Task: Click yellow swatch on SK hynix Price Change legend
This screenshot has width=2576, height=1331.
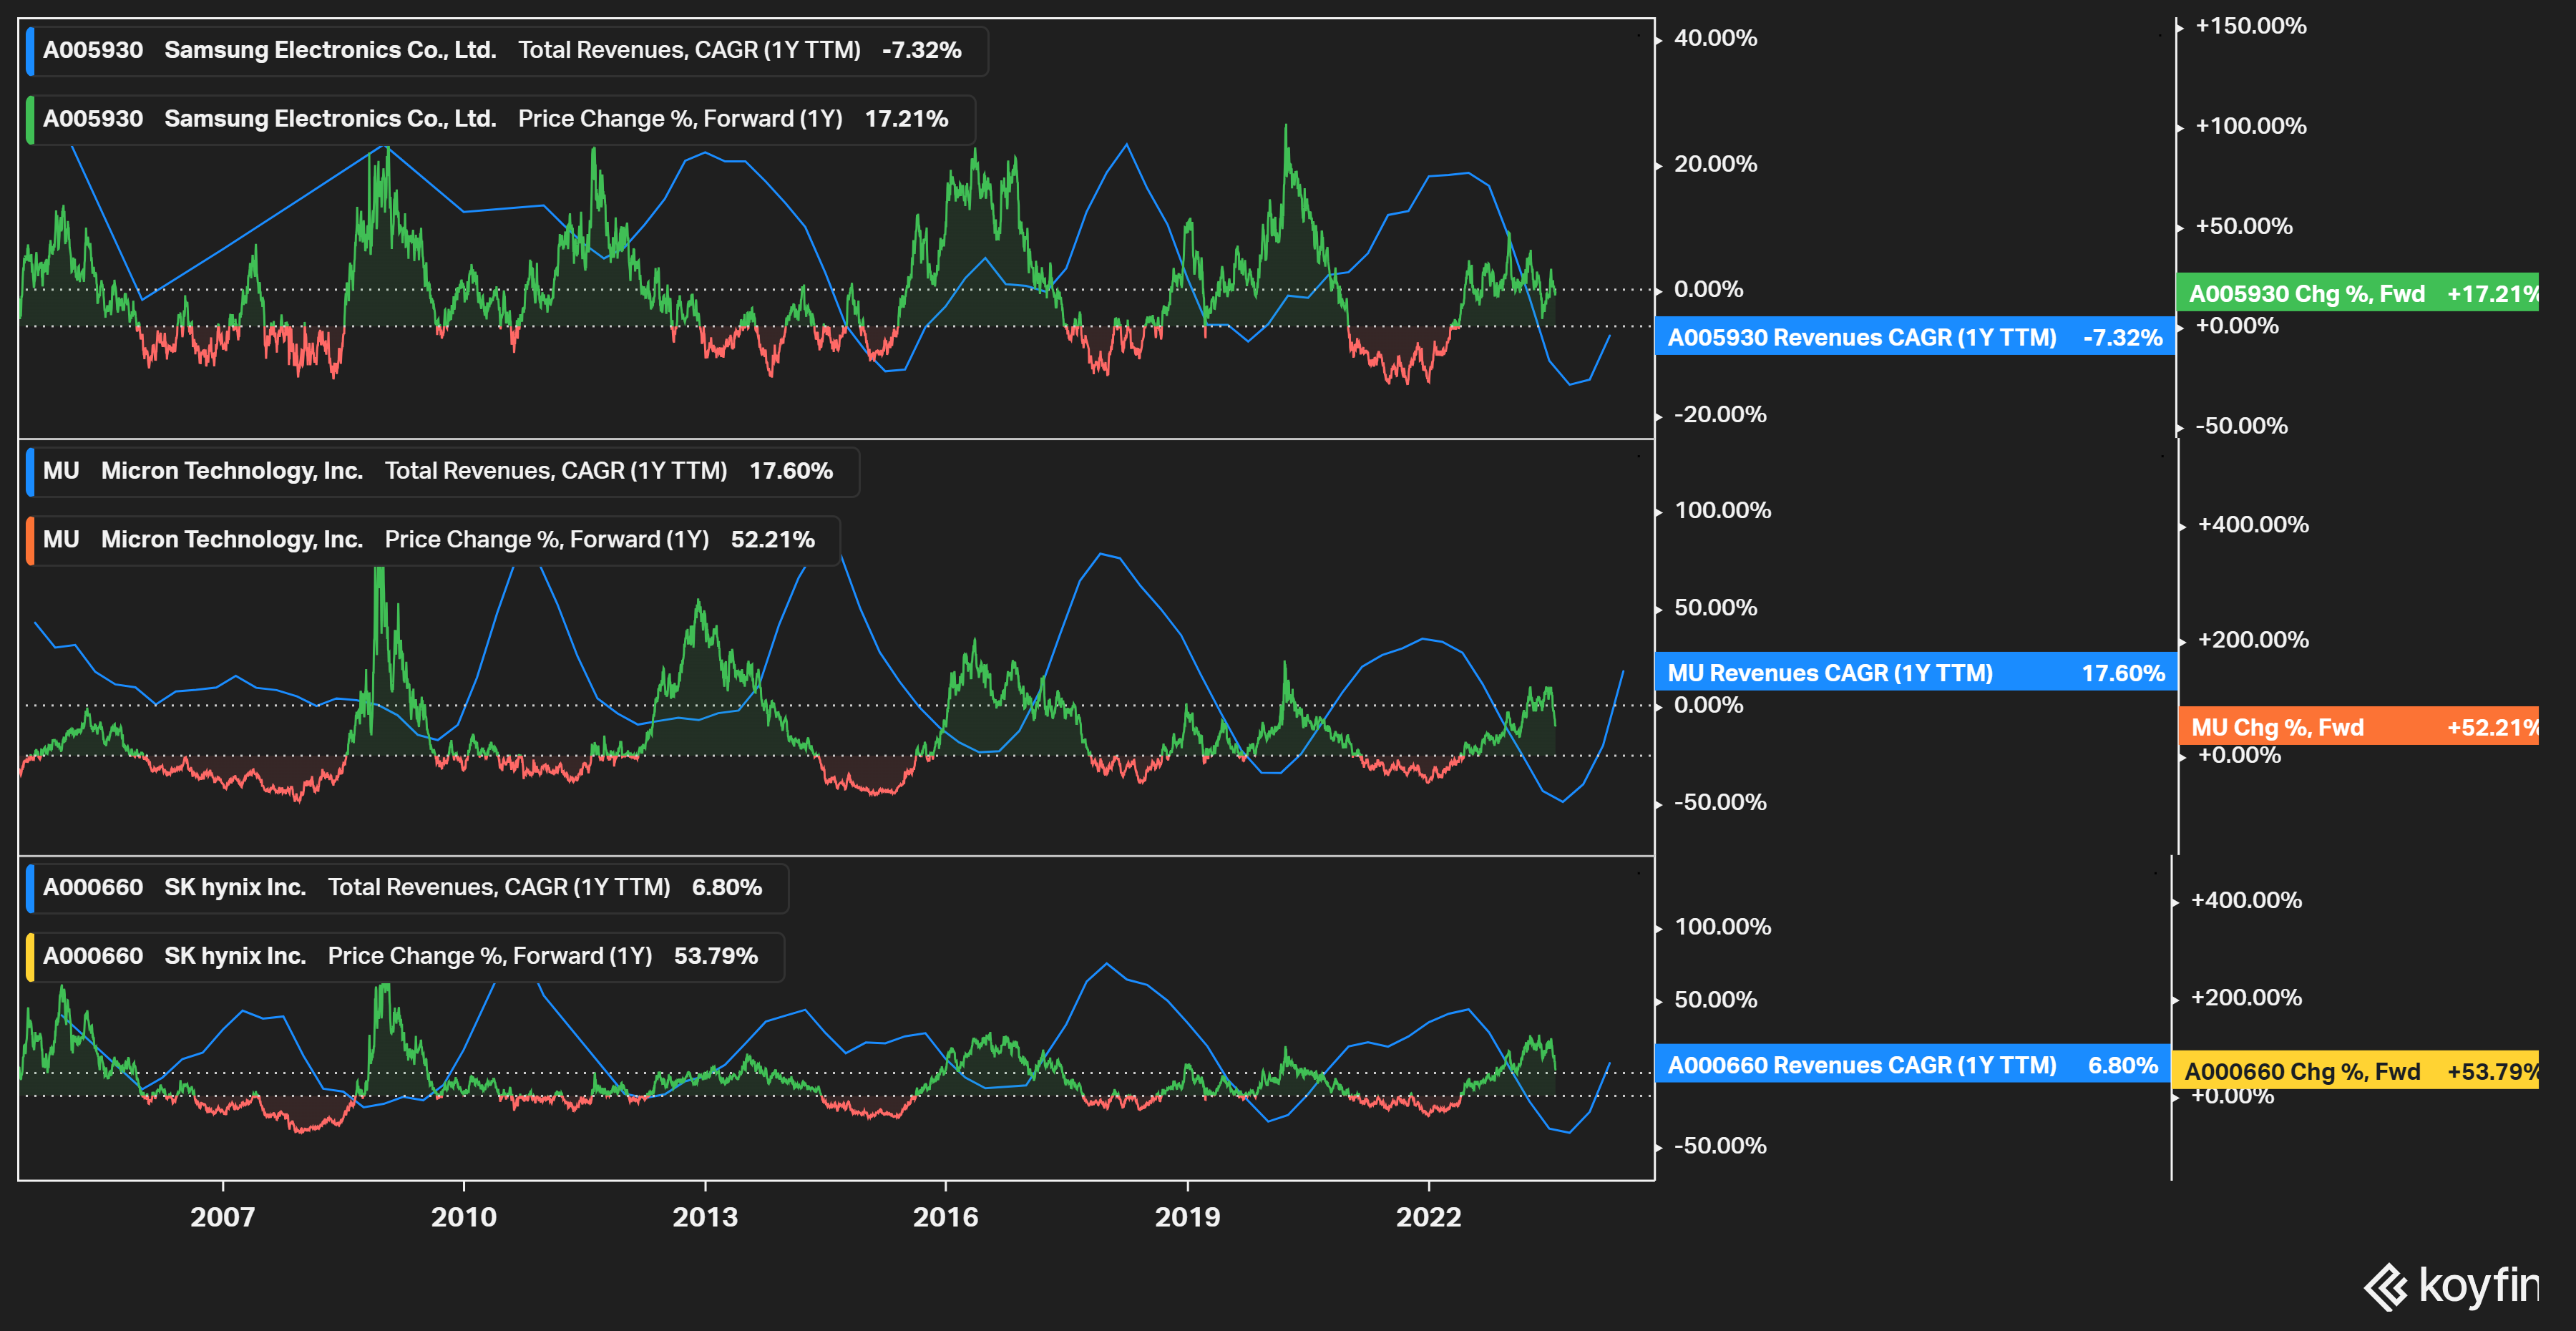Action: pyautogui.click(x=30, y=957)
